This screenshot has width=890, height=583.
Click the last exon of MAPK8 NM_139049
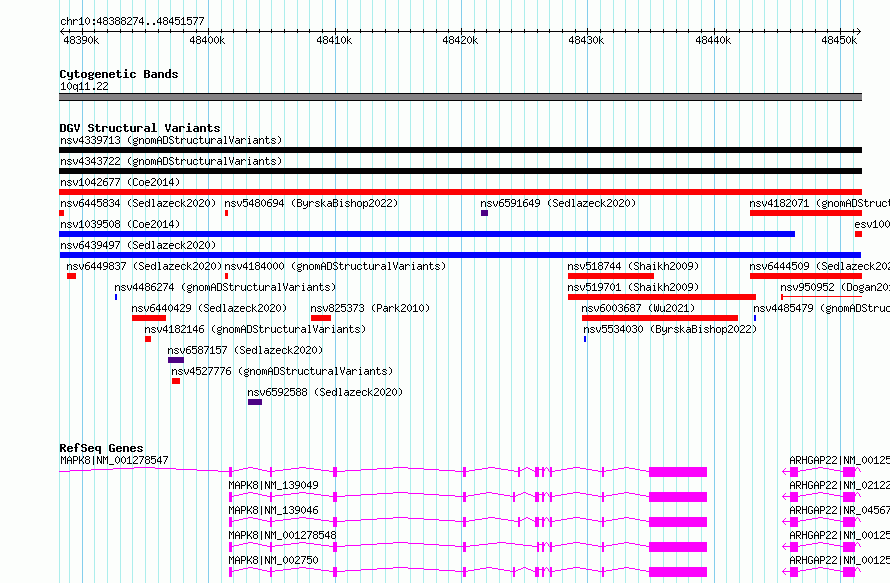pos(678,497)
